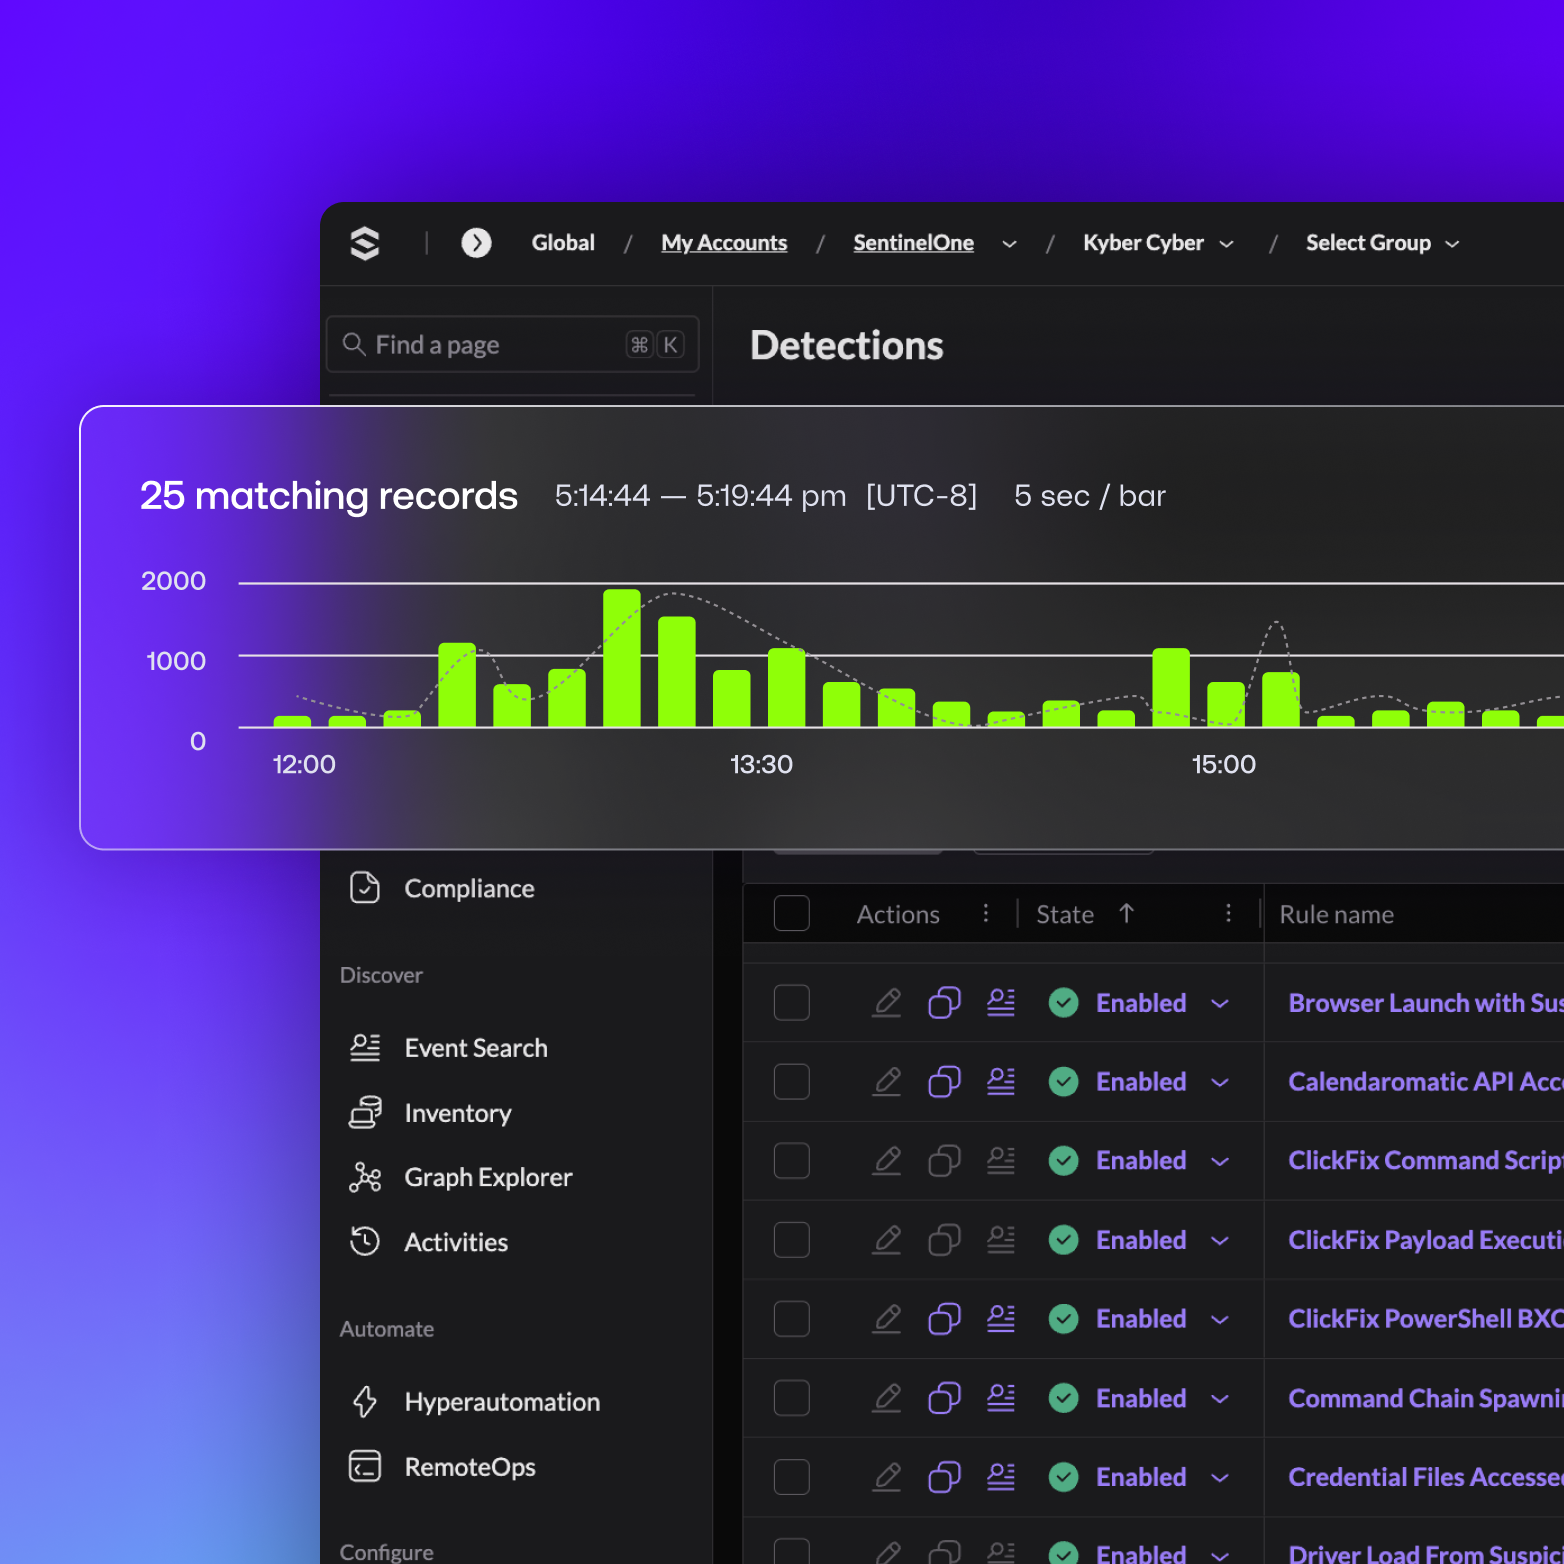Screen dimensions: 1564x1564
Task: Open the SentinelOne breadcrumb link
Action: click(913, 243)
